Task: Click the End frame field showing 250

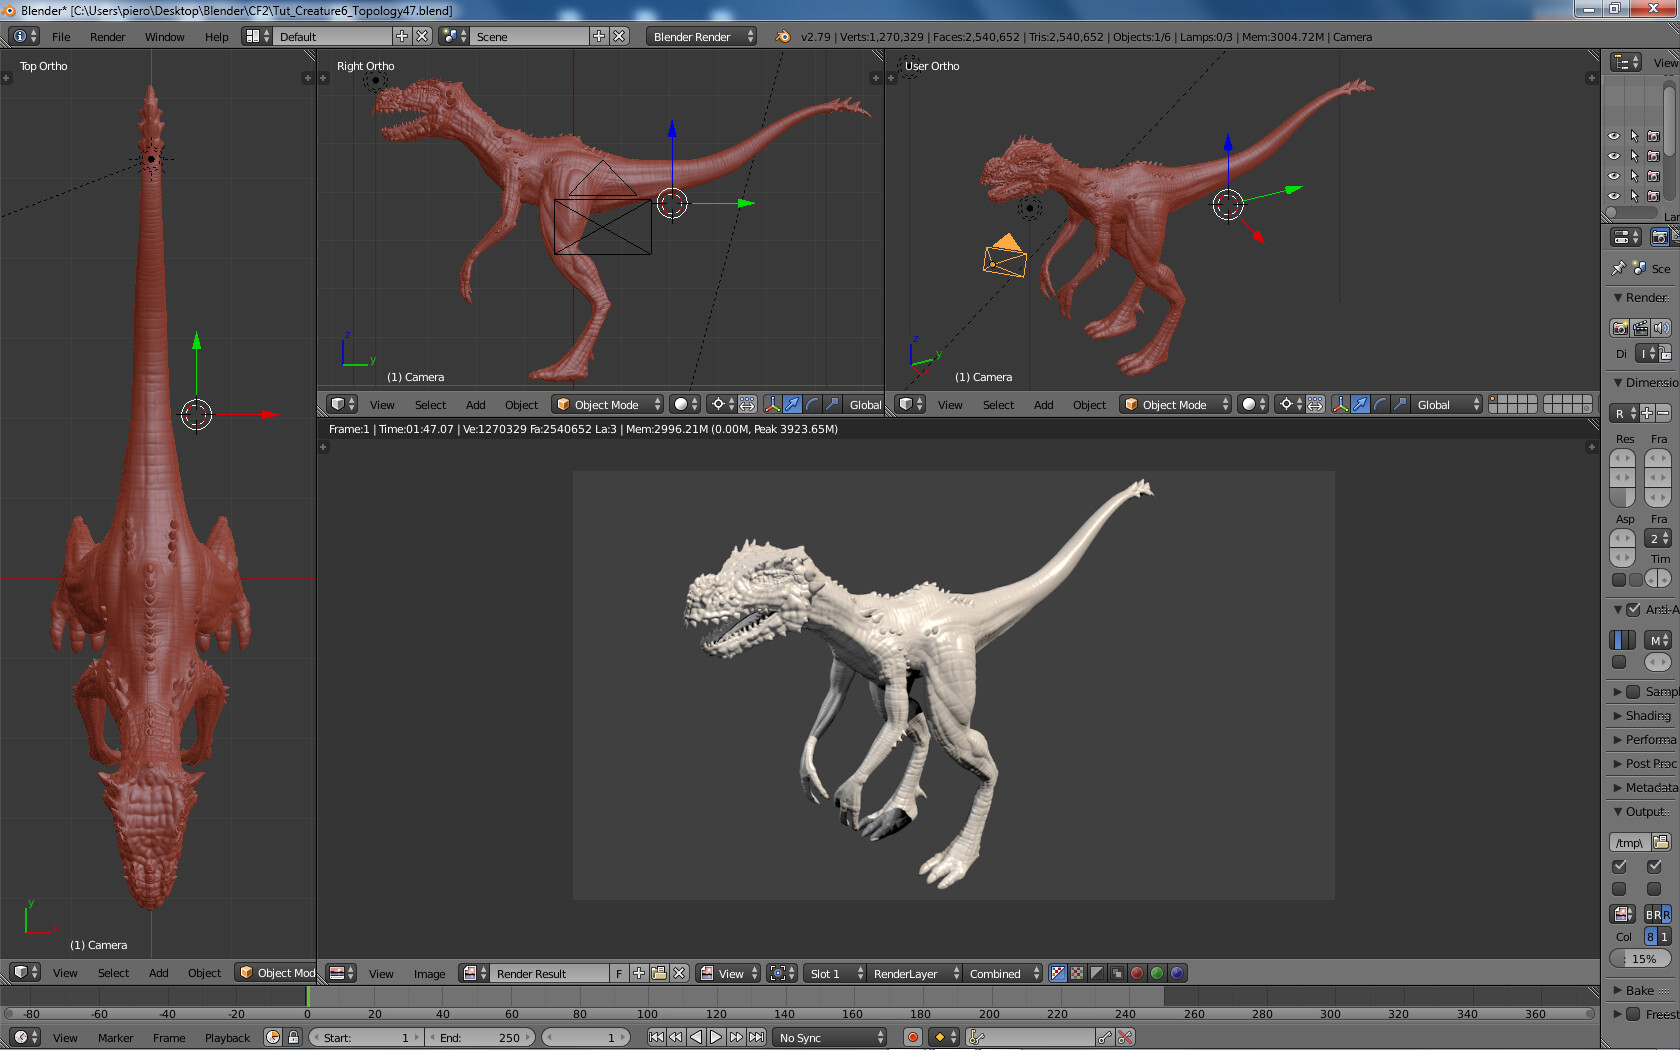Action: click(482, 1037)
